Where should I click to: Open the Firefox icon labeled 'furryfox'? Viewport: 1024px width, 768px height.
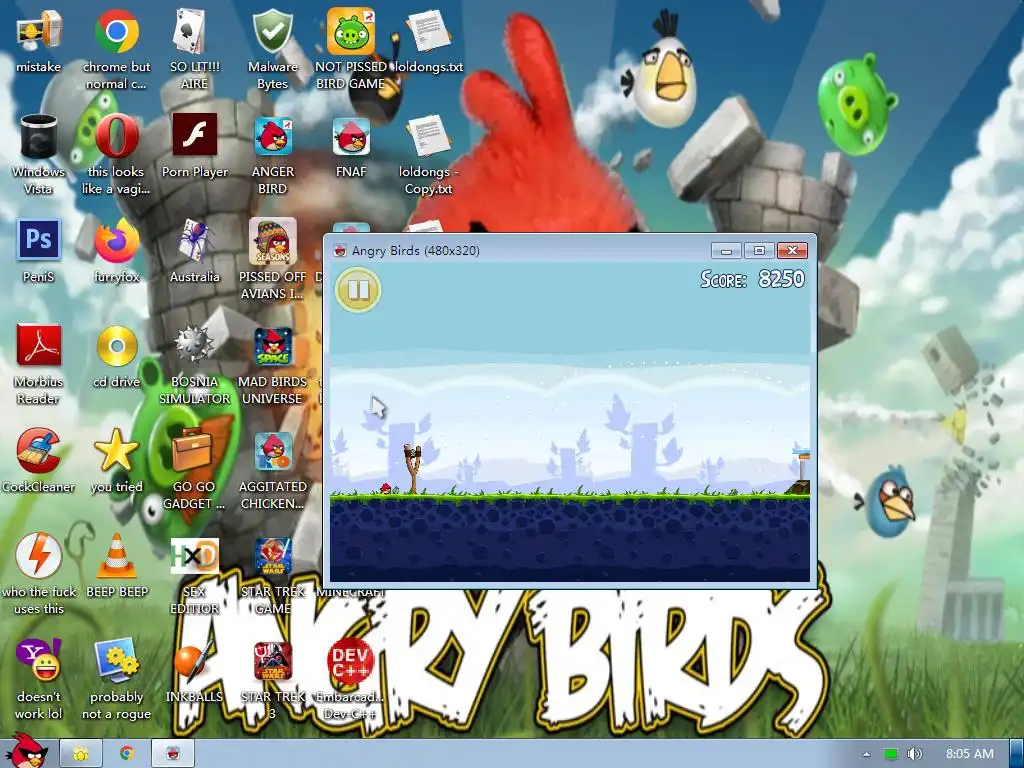[x=116, y=242]
